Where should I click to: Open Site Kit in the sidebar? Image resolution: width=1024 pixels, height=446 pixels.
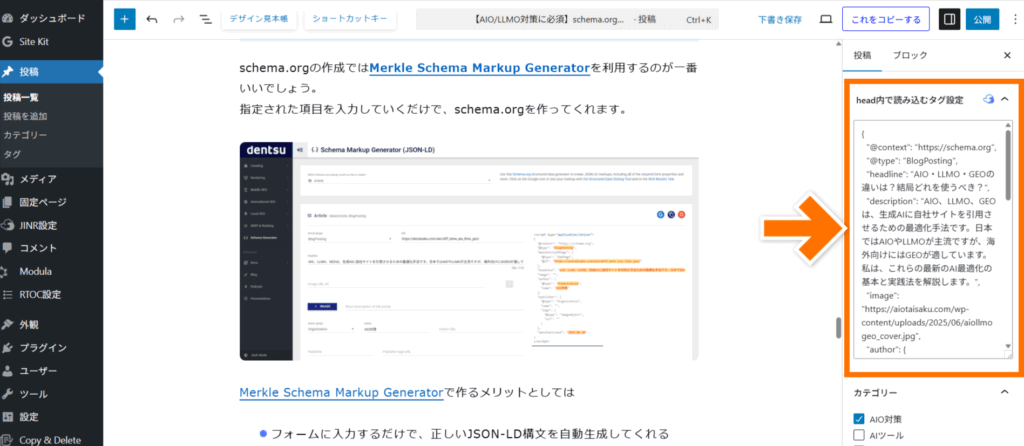(52, 42)
